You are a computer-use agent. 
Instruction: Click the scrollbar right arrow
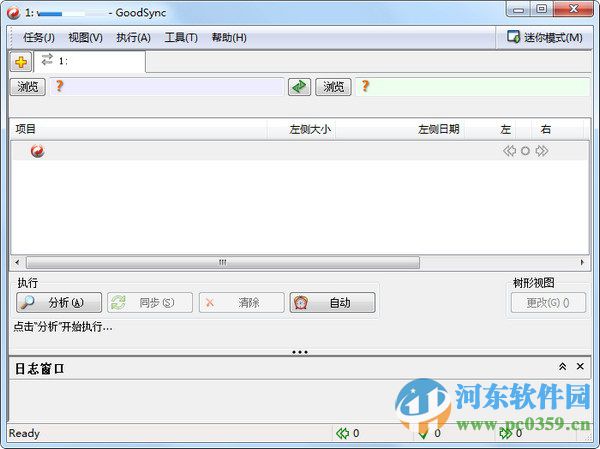(582, 263)
